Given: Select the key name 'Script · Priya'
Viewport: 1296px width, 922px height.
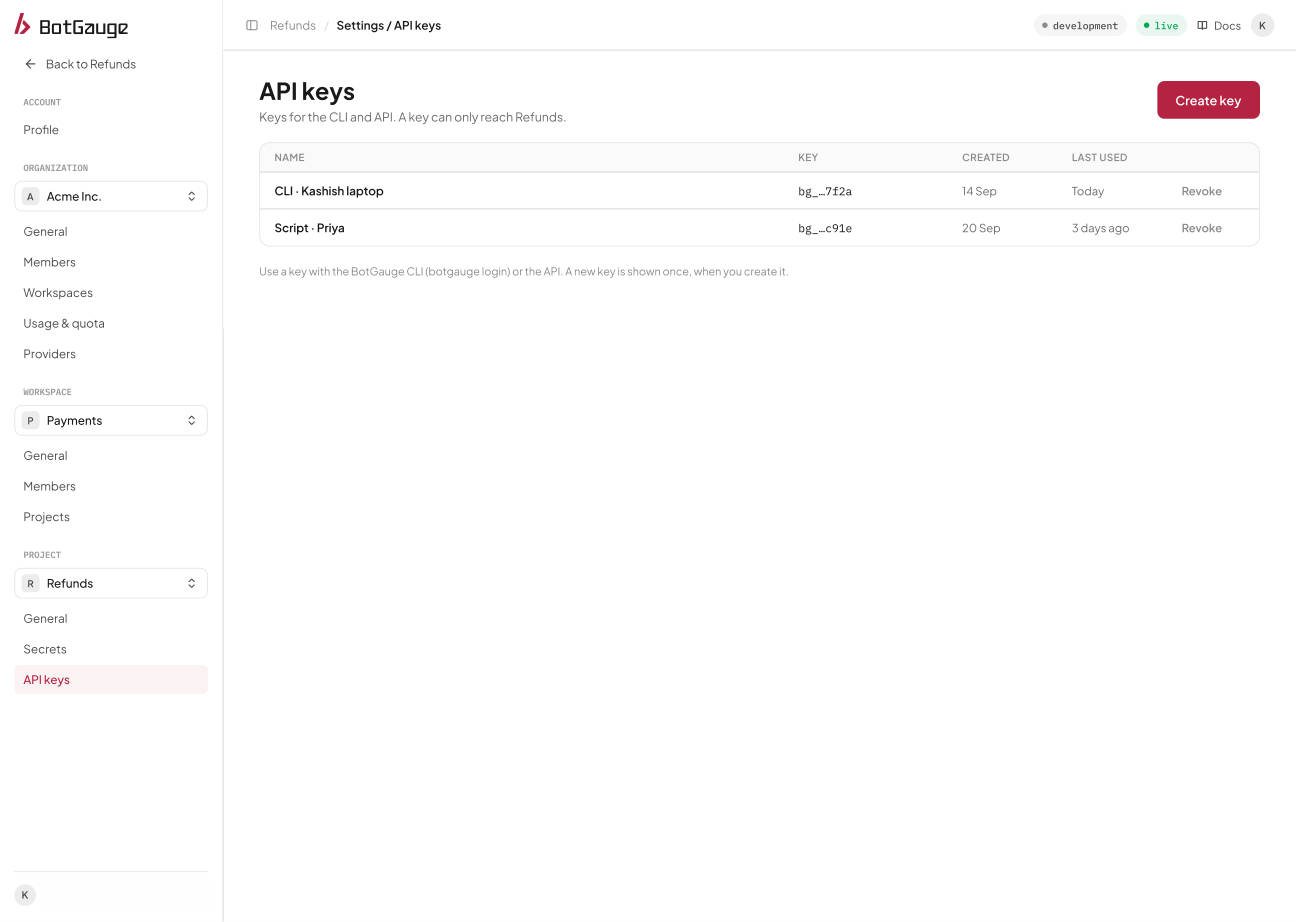Looking at the screenshot, I should (309, 228).
